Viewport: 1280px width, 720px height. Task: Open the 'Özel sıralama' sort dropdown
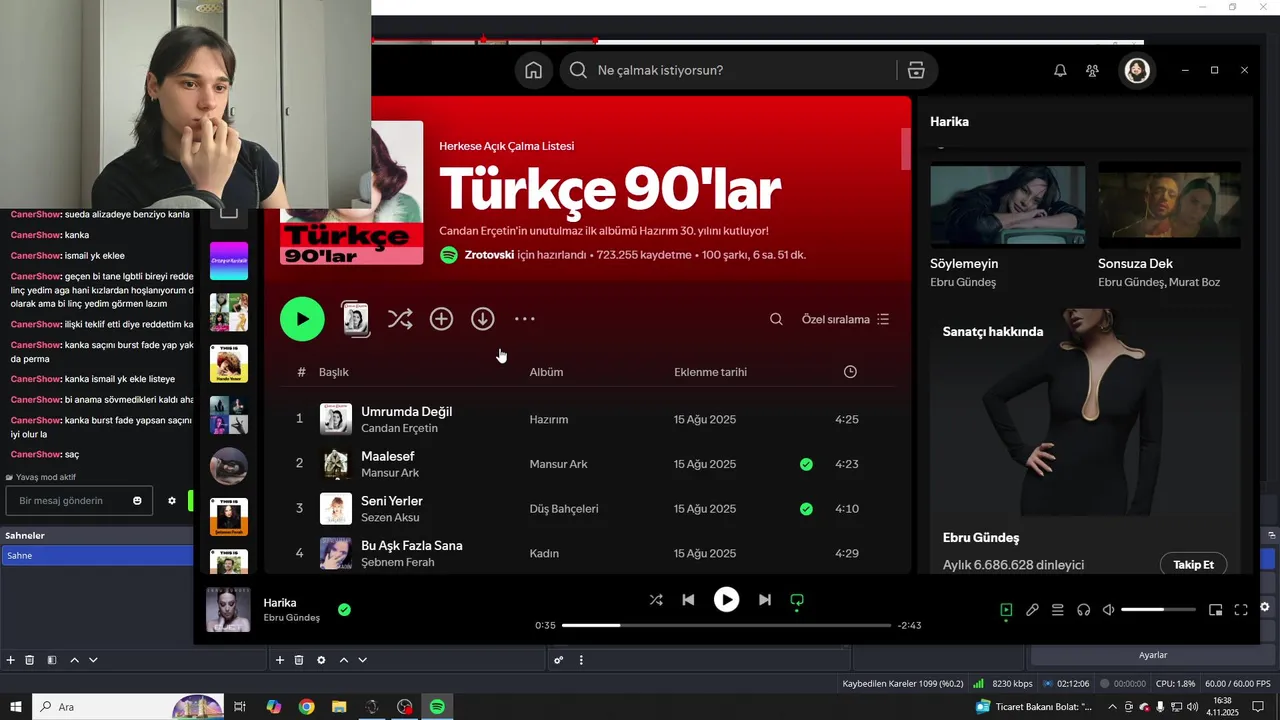(x=845, y=319)
